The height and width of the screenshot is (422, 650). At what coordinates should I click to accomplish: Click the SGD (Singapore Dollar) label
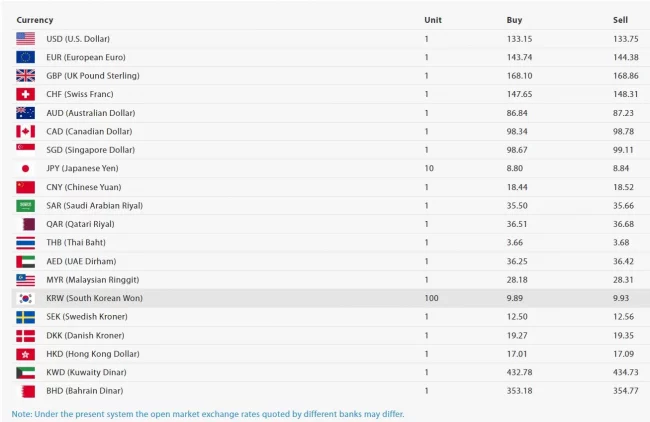[x=90, y=150]
